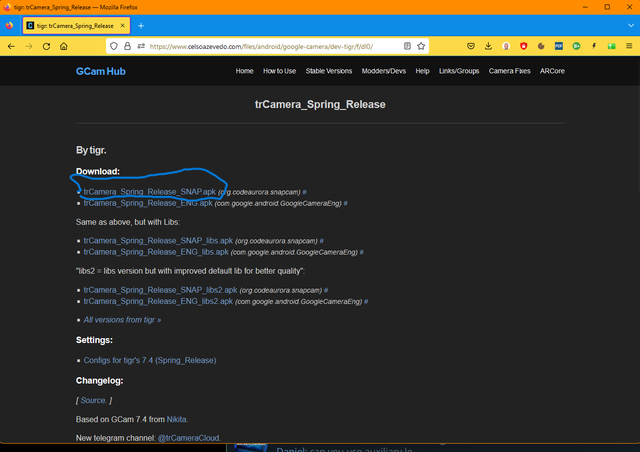Open Links/Groups in the navigation
This screenshot has height=452, width=640.
(x=459, y=71)
